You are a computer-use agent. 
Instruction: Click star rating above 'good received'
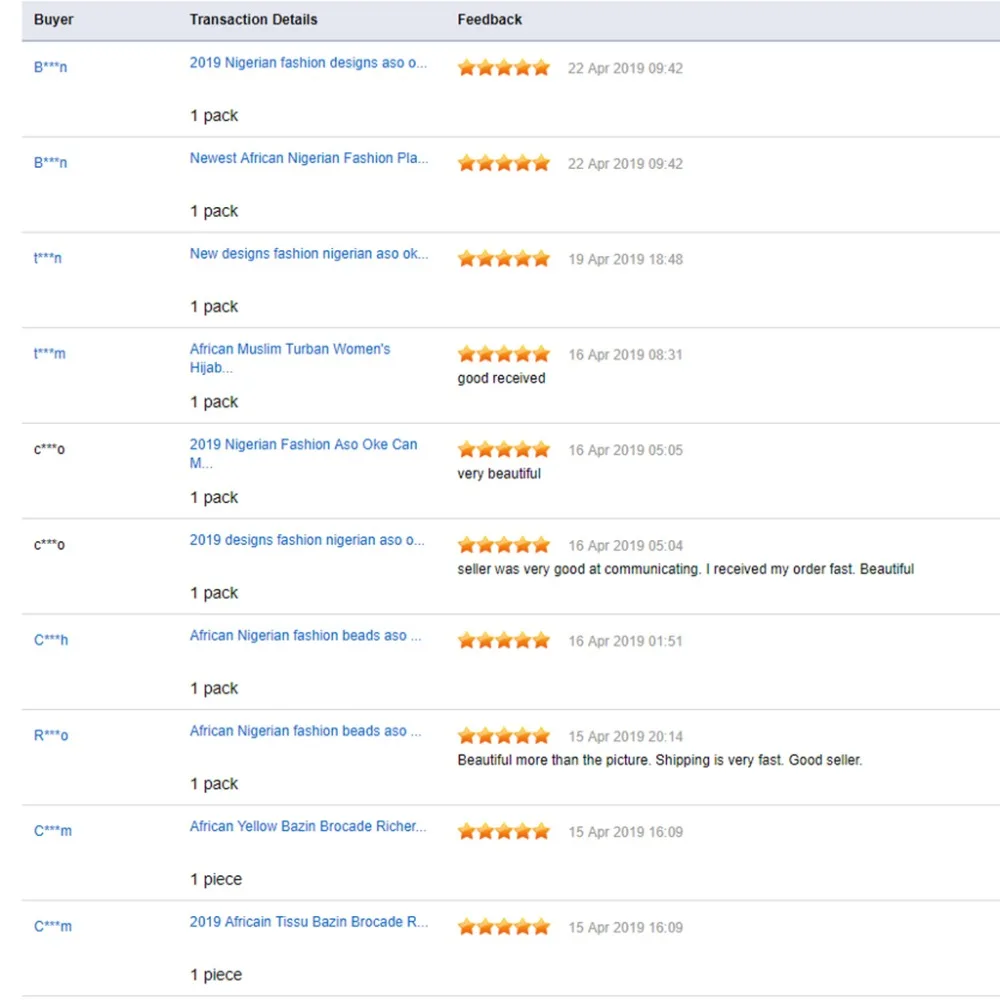pos(504,354)
